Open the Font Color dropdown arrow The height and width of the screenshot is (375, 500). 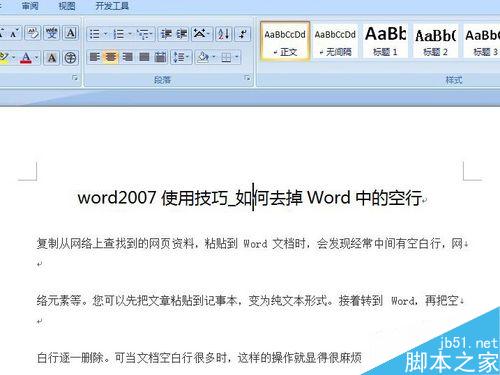[37, 58]
